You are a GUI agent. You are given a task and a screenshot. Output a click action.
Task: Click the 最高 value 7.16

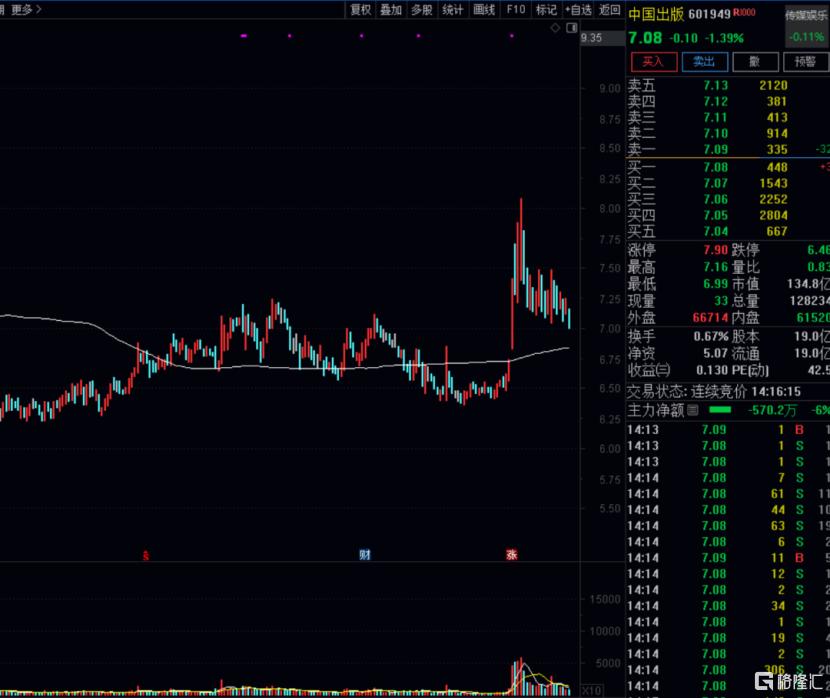click(x=716, y=267)
